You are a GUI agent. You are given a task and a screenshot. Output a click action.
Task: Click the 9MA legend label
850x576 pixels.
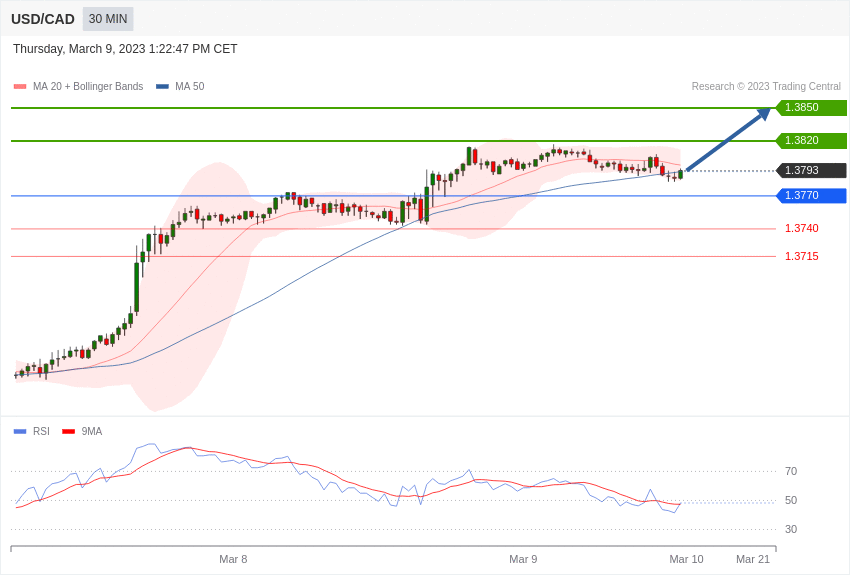tap(92, 432)
